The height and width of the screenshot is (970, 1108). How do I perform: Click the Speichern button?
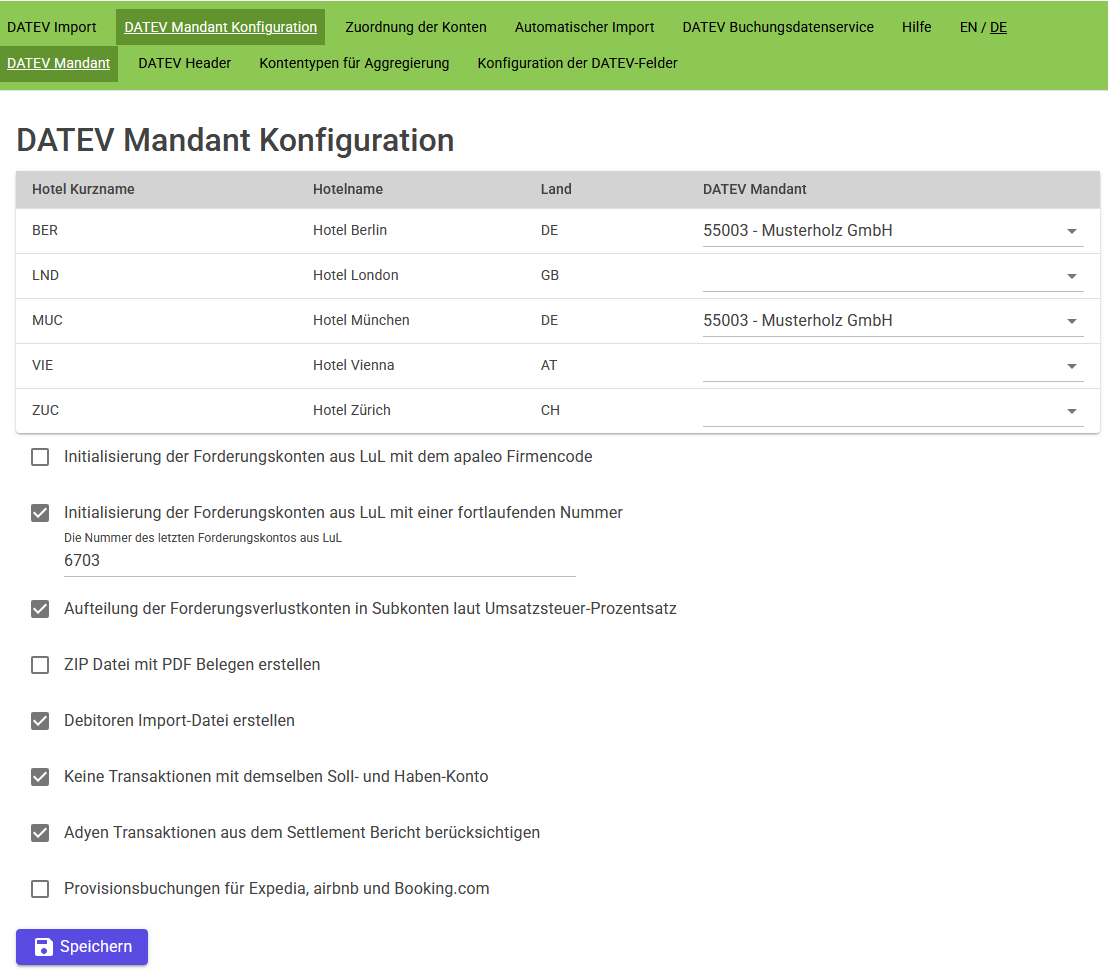[82, 947]
